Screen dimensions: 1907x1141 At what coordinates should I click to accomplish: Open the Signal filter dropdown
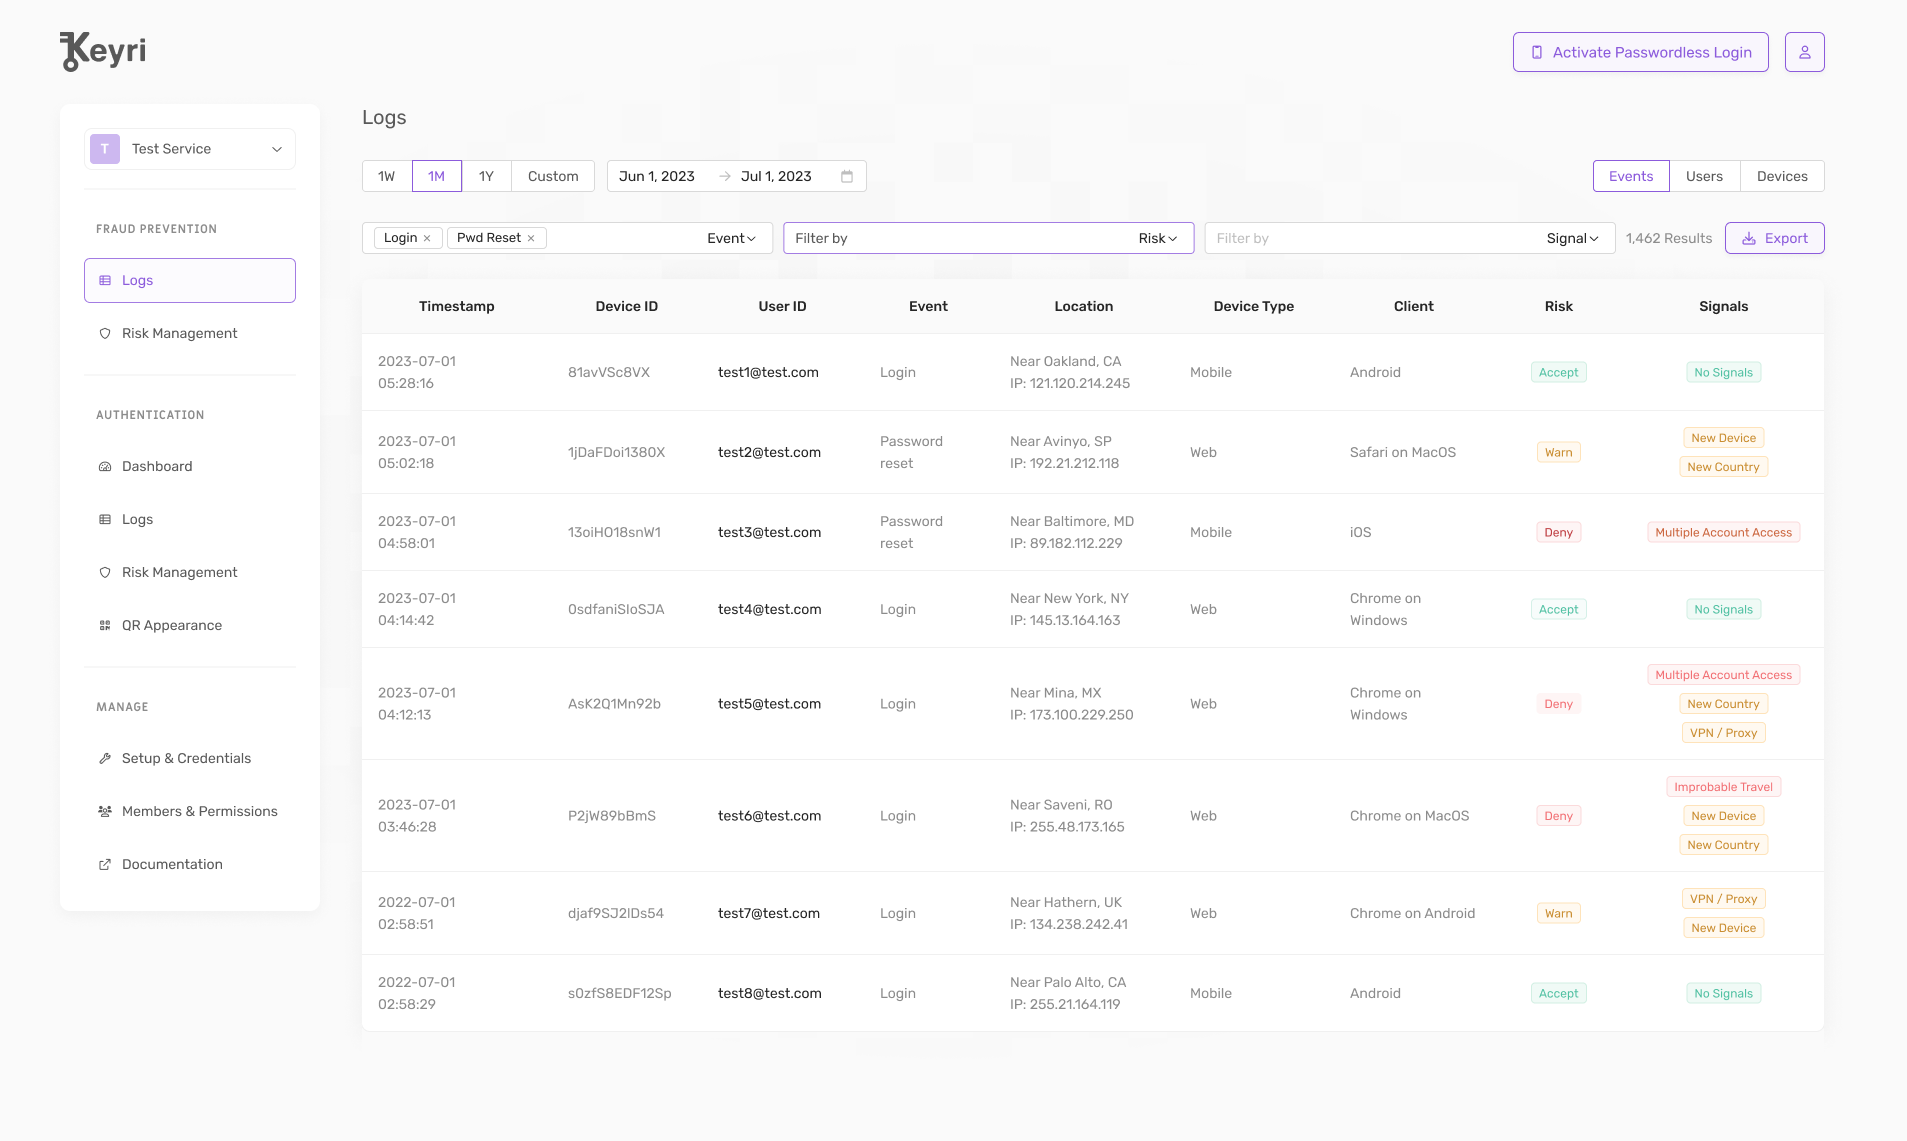pyautogui.click(x=1571, y=238)
